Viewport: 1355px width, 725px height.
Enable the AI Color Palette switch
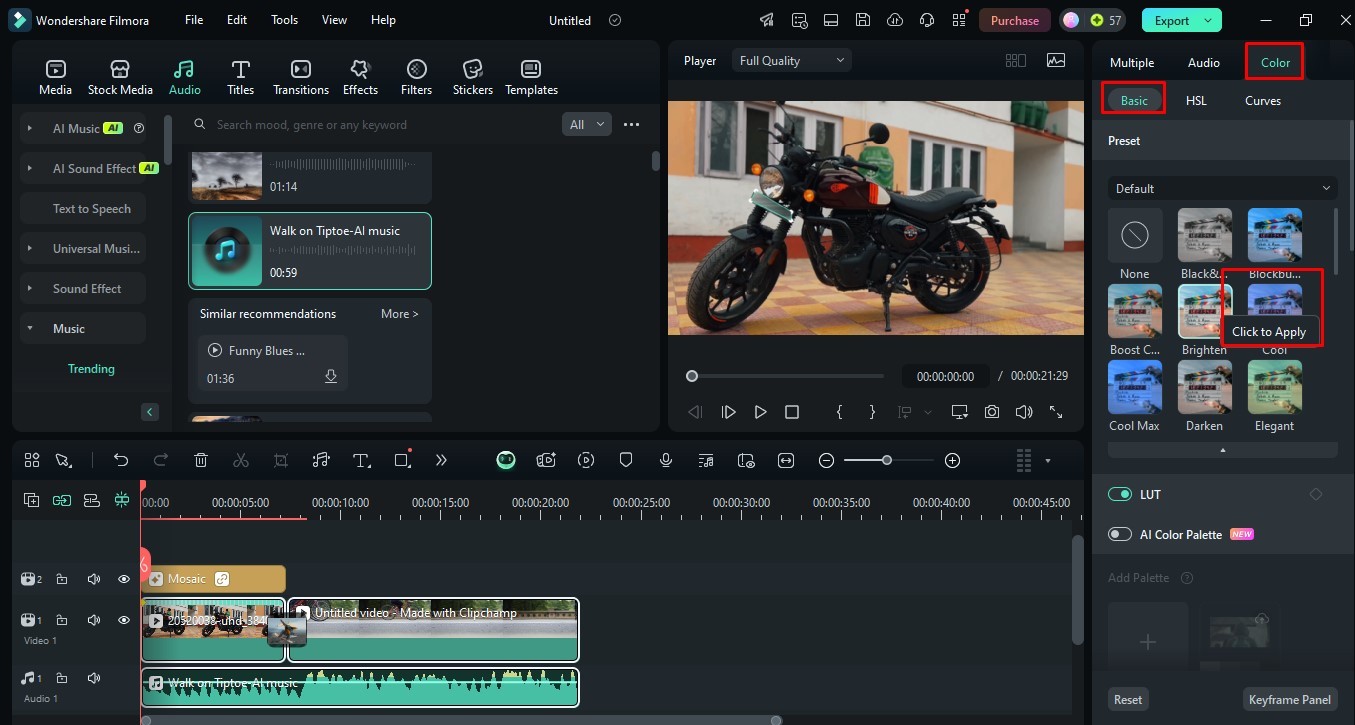[x=1120, y=534]
